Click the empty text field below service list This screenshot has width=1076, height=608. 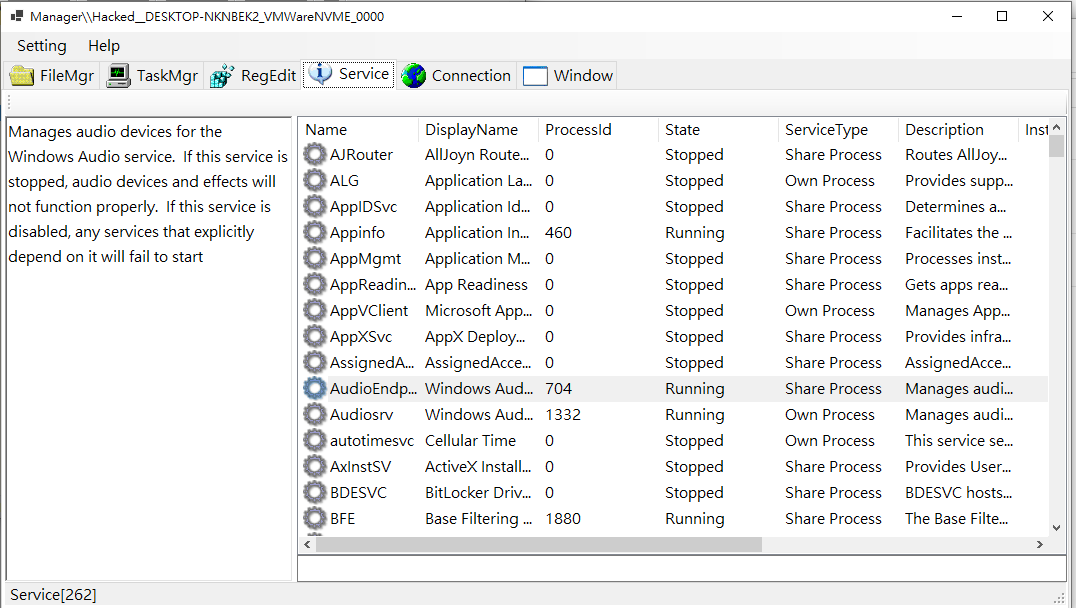coord(681,568)
